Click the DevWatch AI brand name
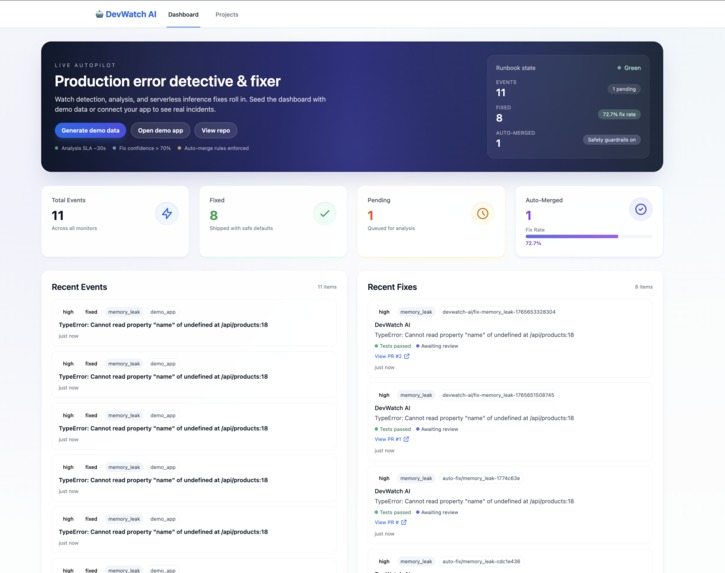Image resolution: width=725 pixels, height=573 pixels. pos(131,14)
